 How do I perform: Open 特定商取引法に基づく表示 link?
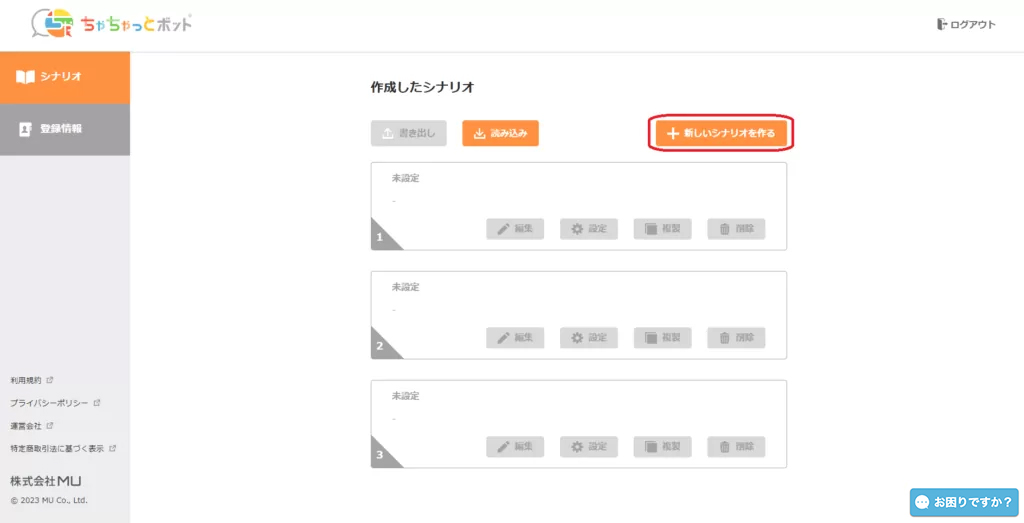point(57,449)
